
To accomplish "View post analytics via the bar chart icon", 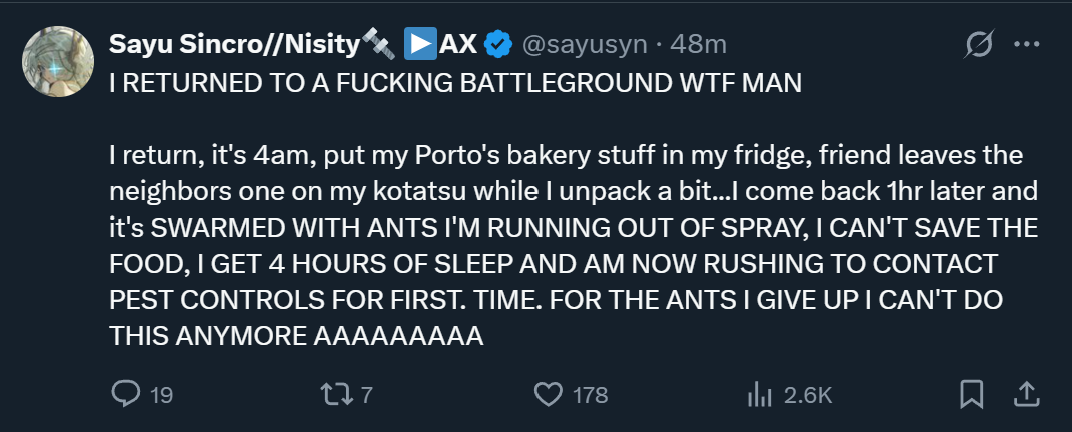I will (x=756, y=395).
